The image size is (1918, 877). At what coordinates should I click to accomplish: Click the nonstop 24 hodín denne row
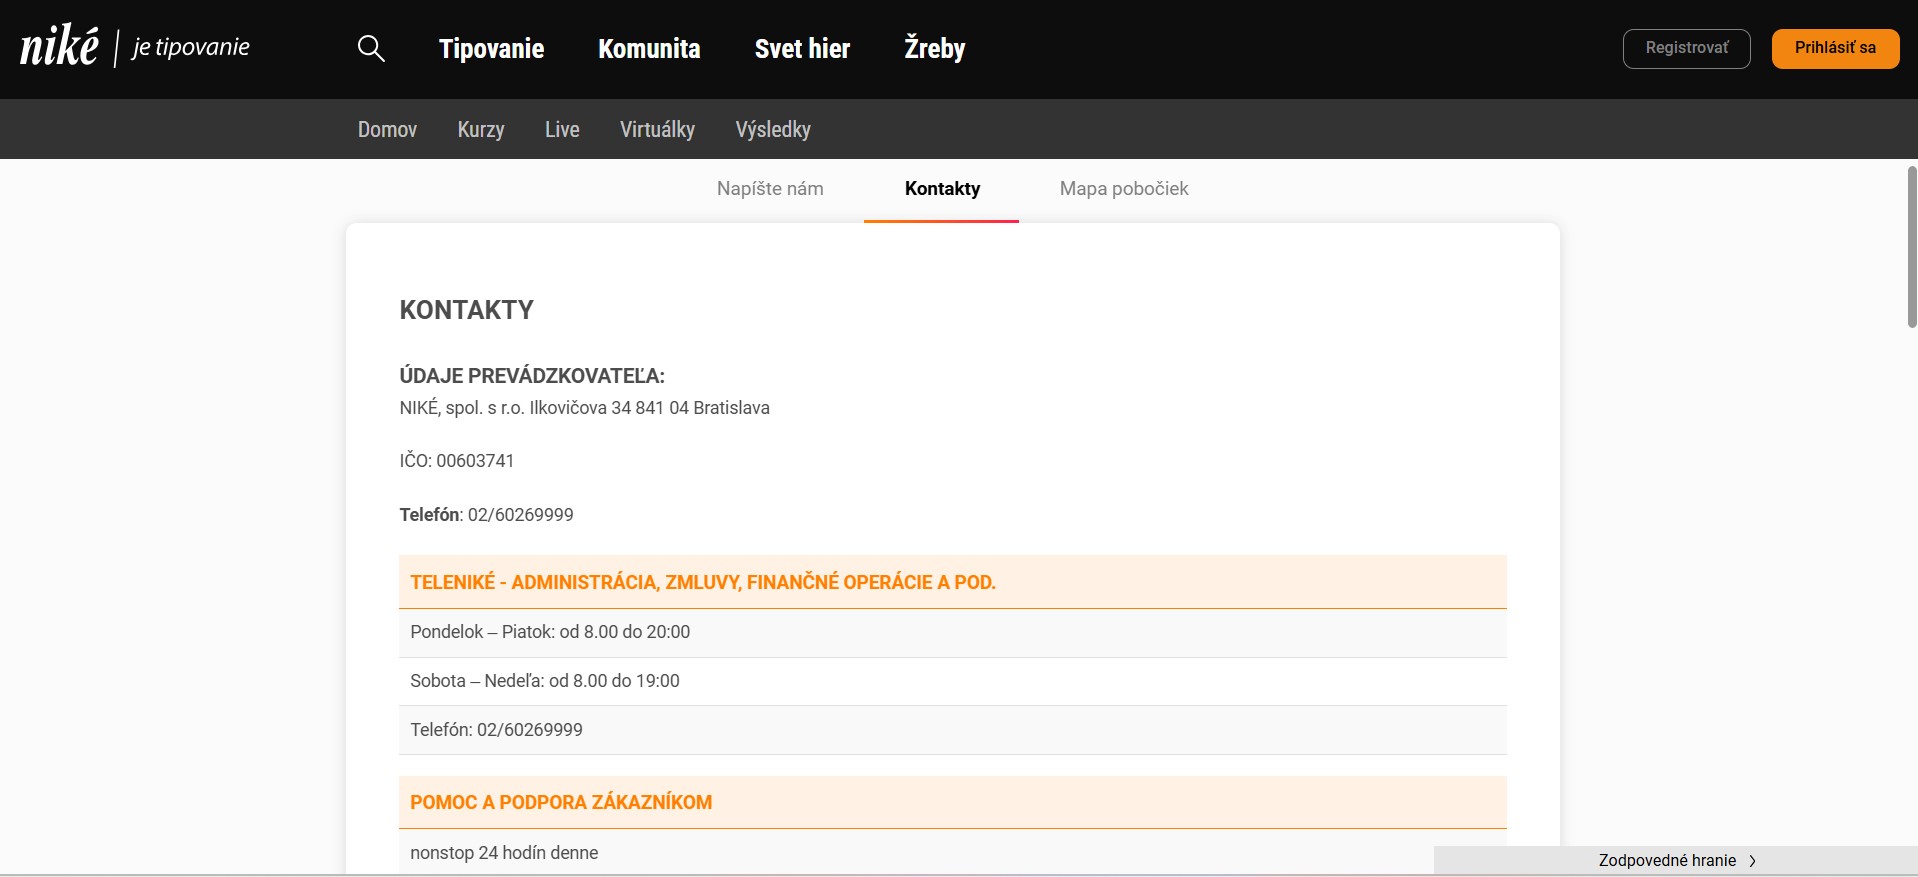pyautogui.click(x=952, y=853)
